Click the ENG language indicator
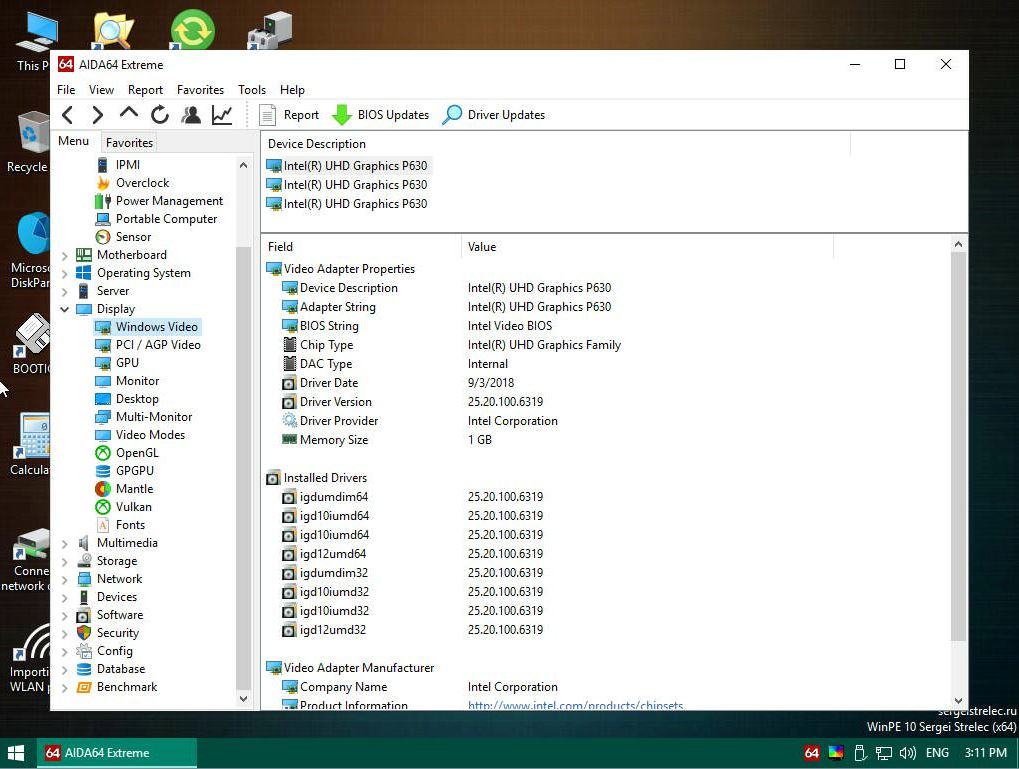The height and width of the screenshot is (769, 1019). pyautogui.click(x=937, y=753)
